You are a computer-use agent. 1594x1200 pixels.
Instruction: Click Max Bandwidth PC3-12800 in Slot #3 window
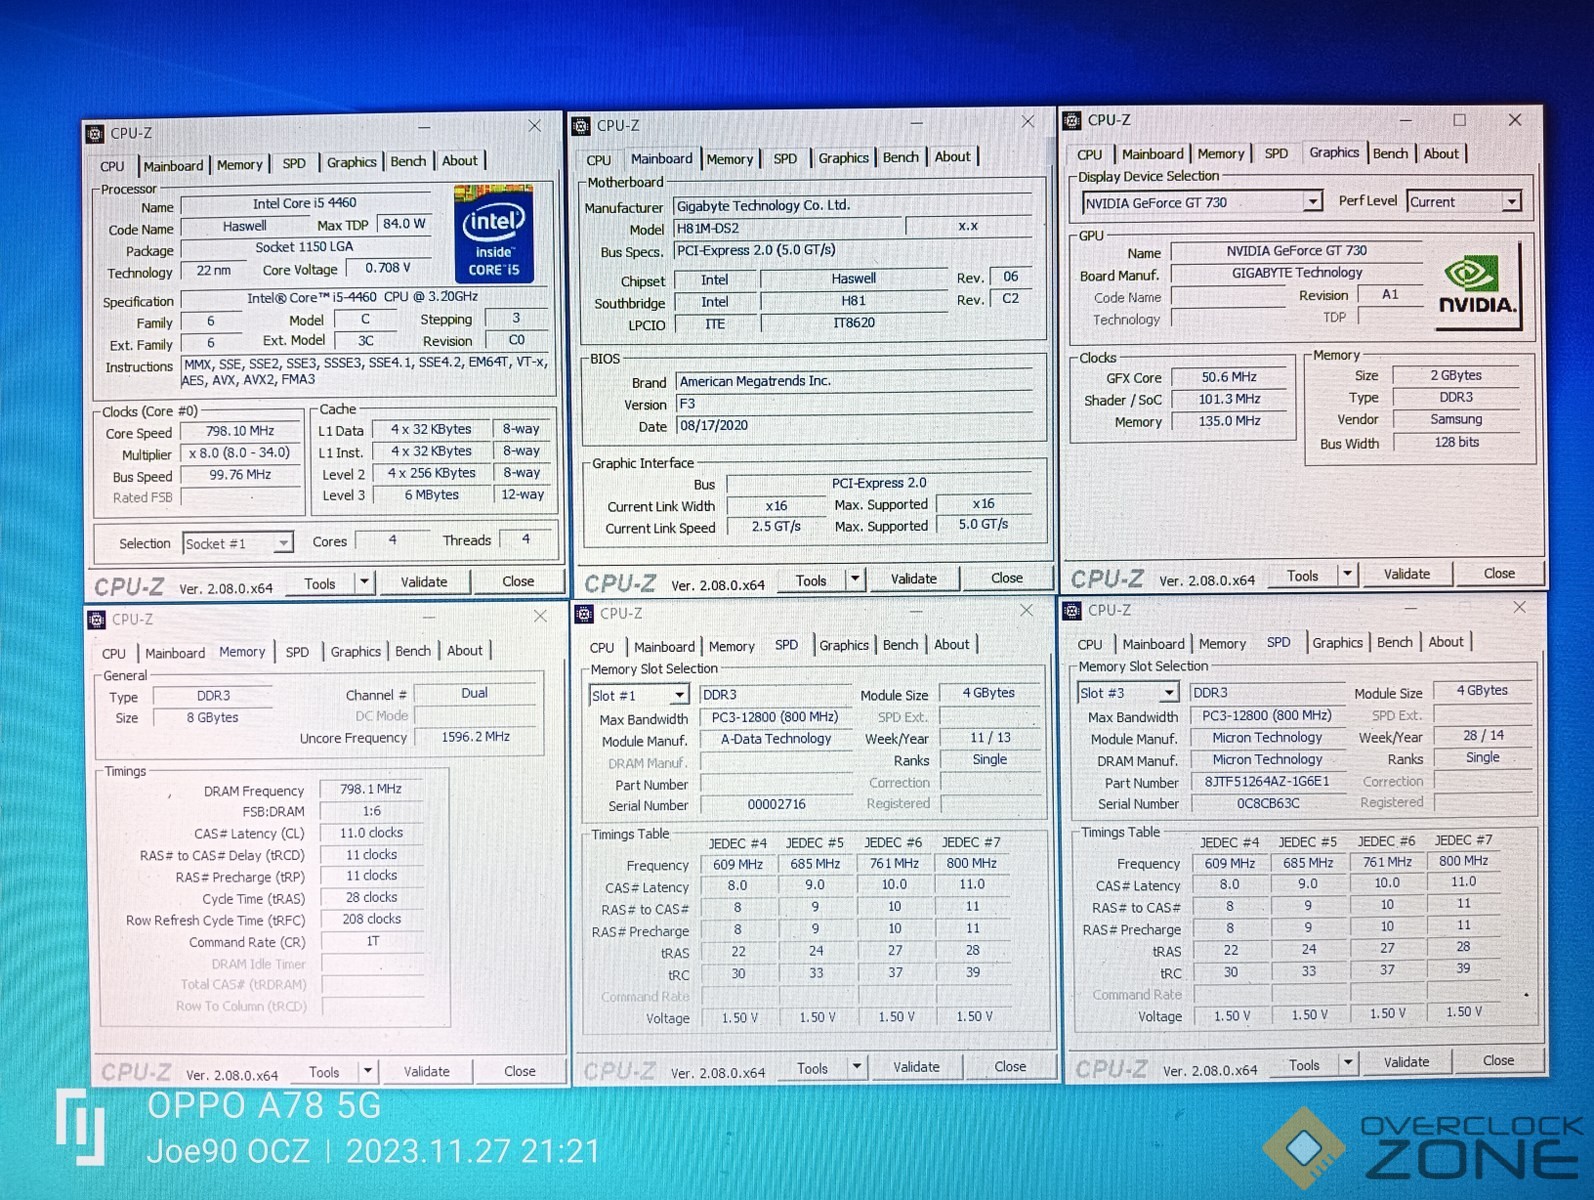pos(1267,716)
